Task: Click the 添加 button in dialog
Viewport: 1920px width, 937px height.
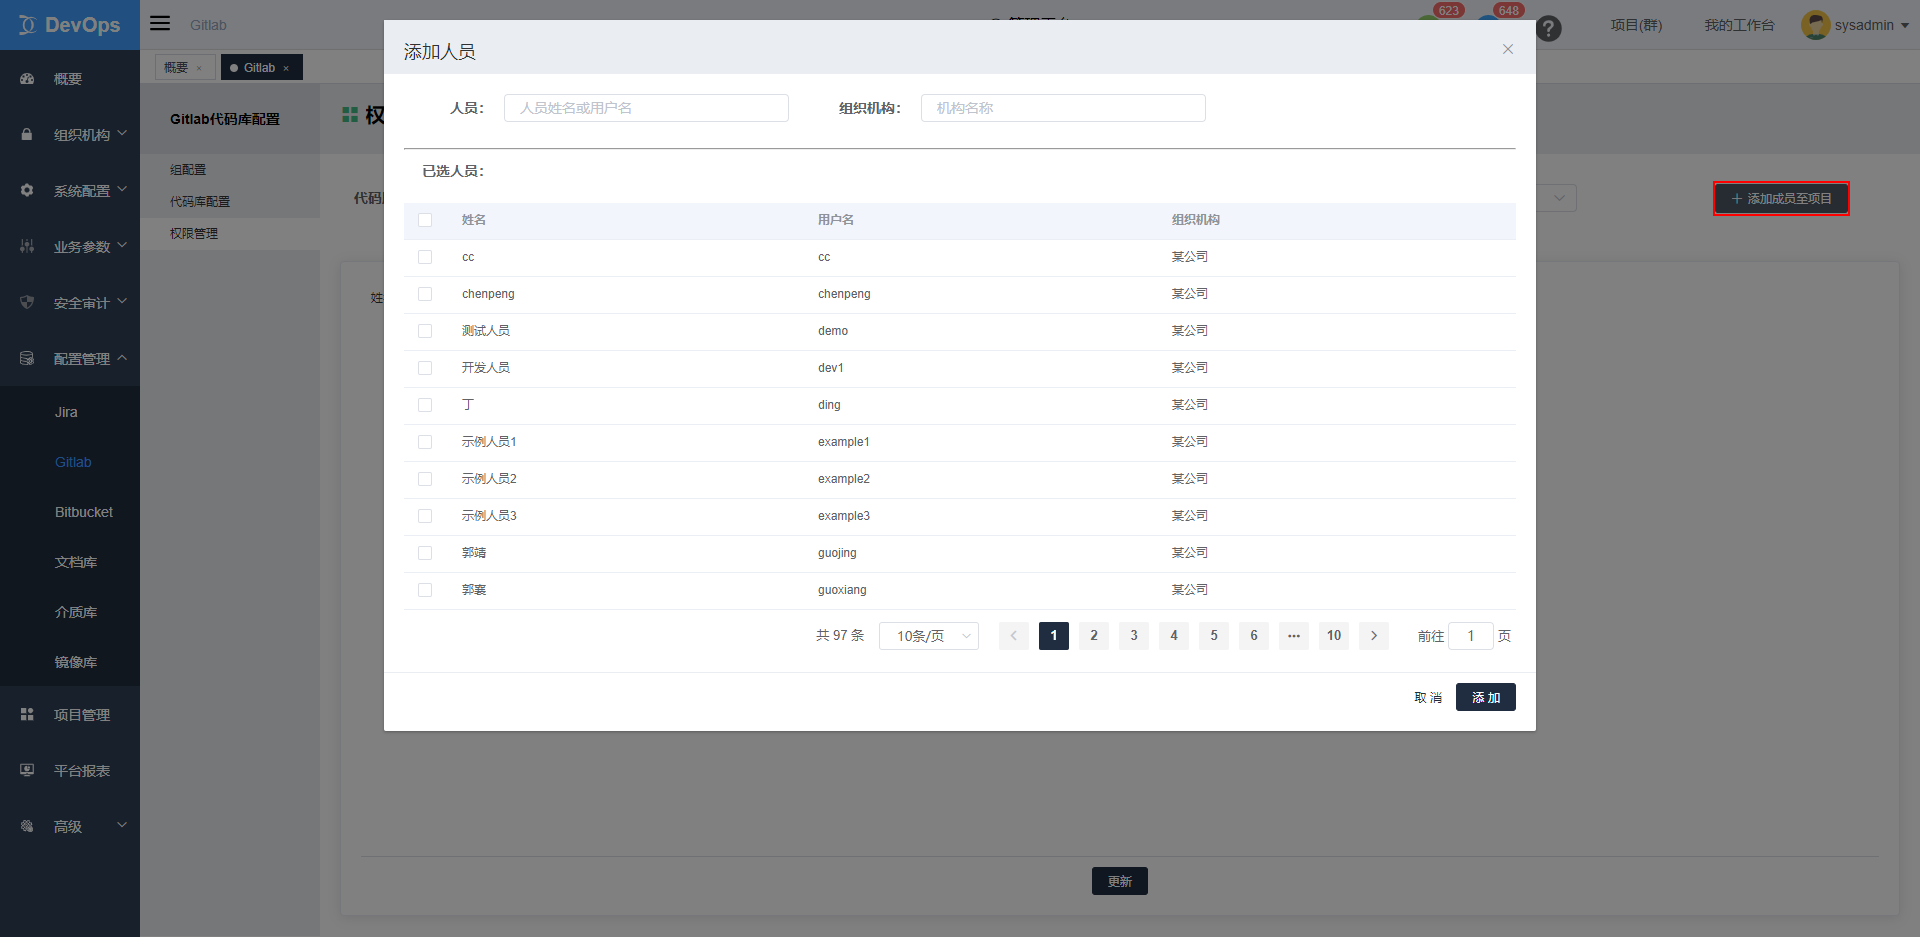Action: click(x=1486, y=697)
